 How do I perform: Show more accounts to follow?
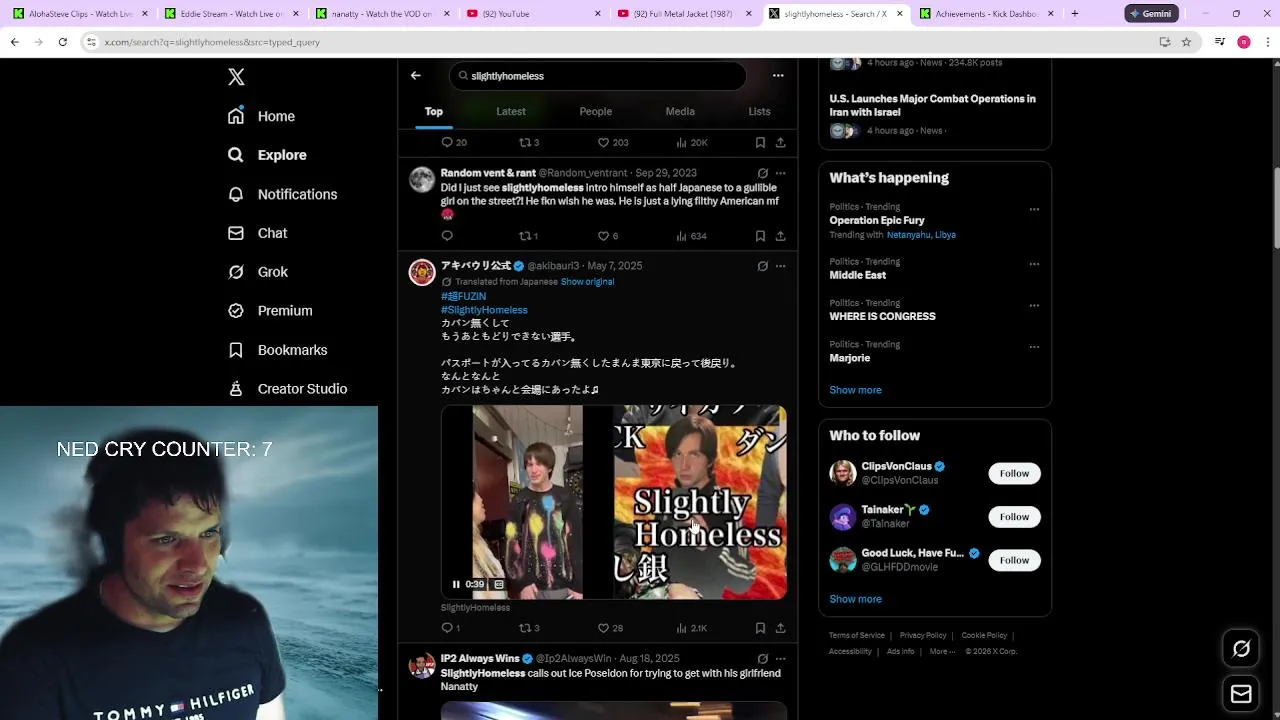click(x=855, y=599)
